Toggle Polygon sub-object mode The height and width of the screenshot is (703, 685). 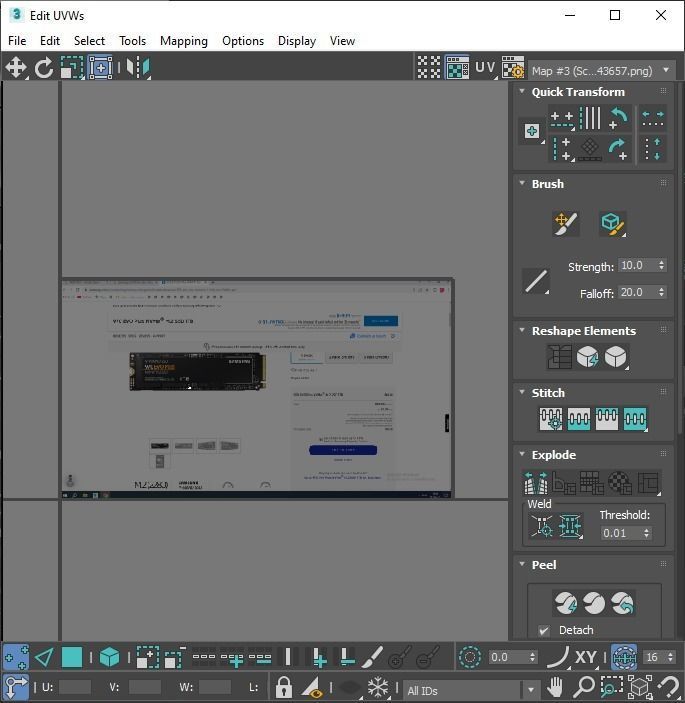click(72, 657)
